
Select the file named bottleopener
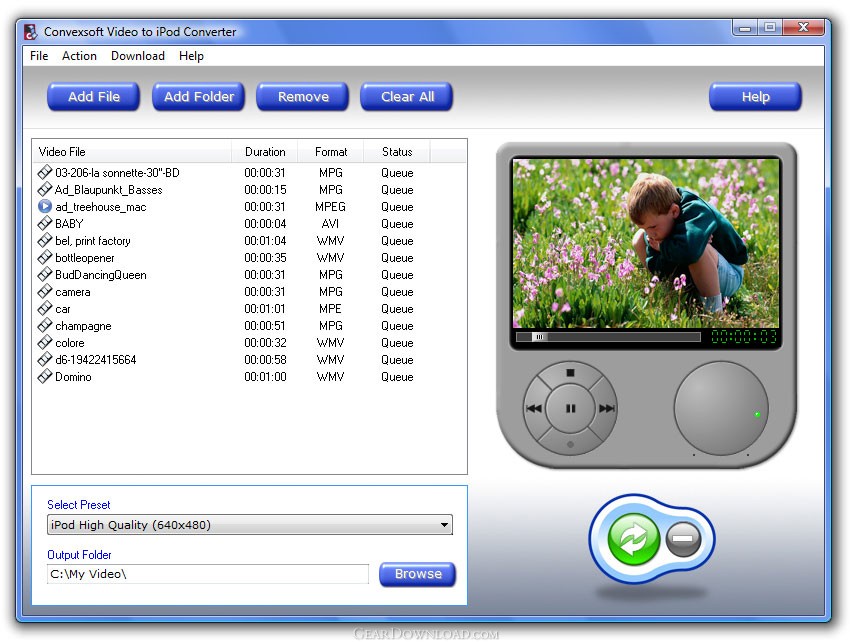(x=85, y=258)
